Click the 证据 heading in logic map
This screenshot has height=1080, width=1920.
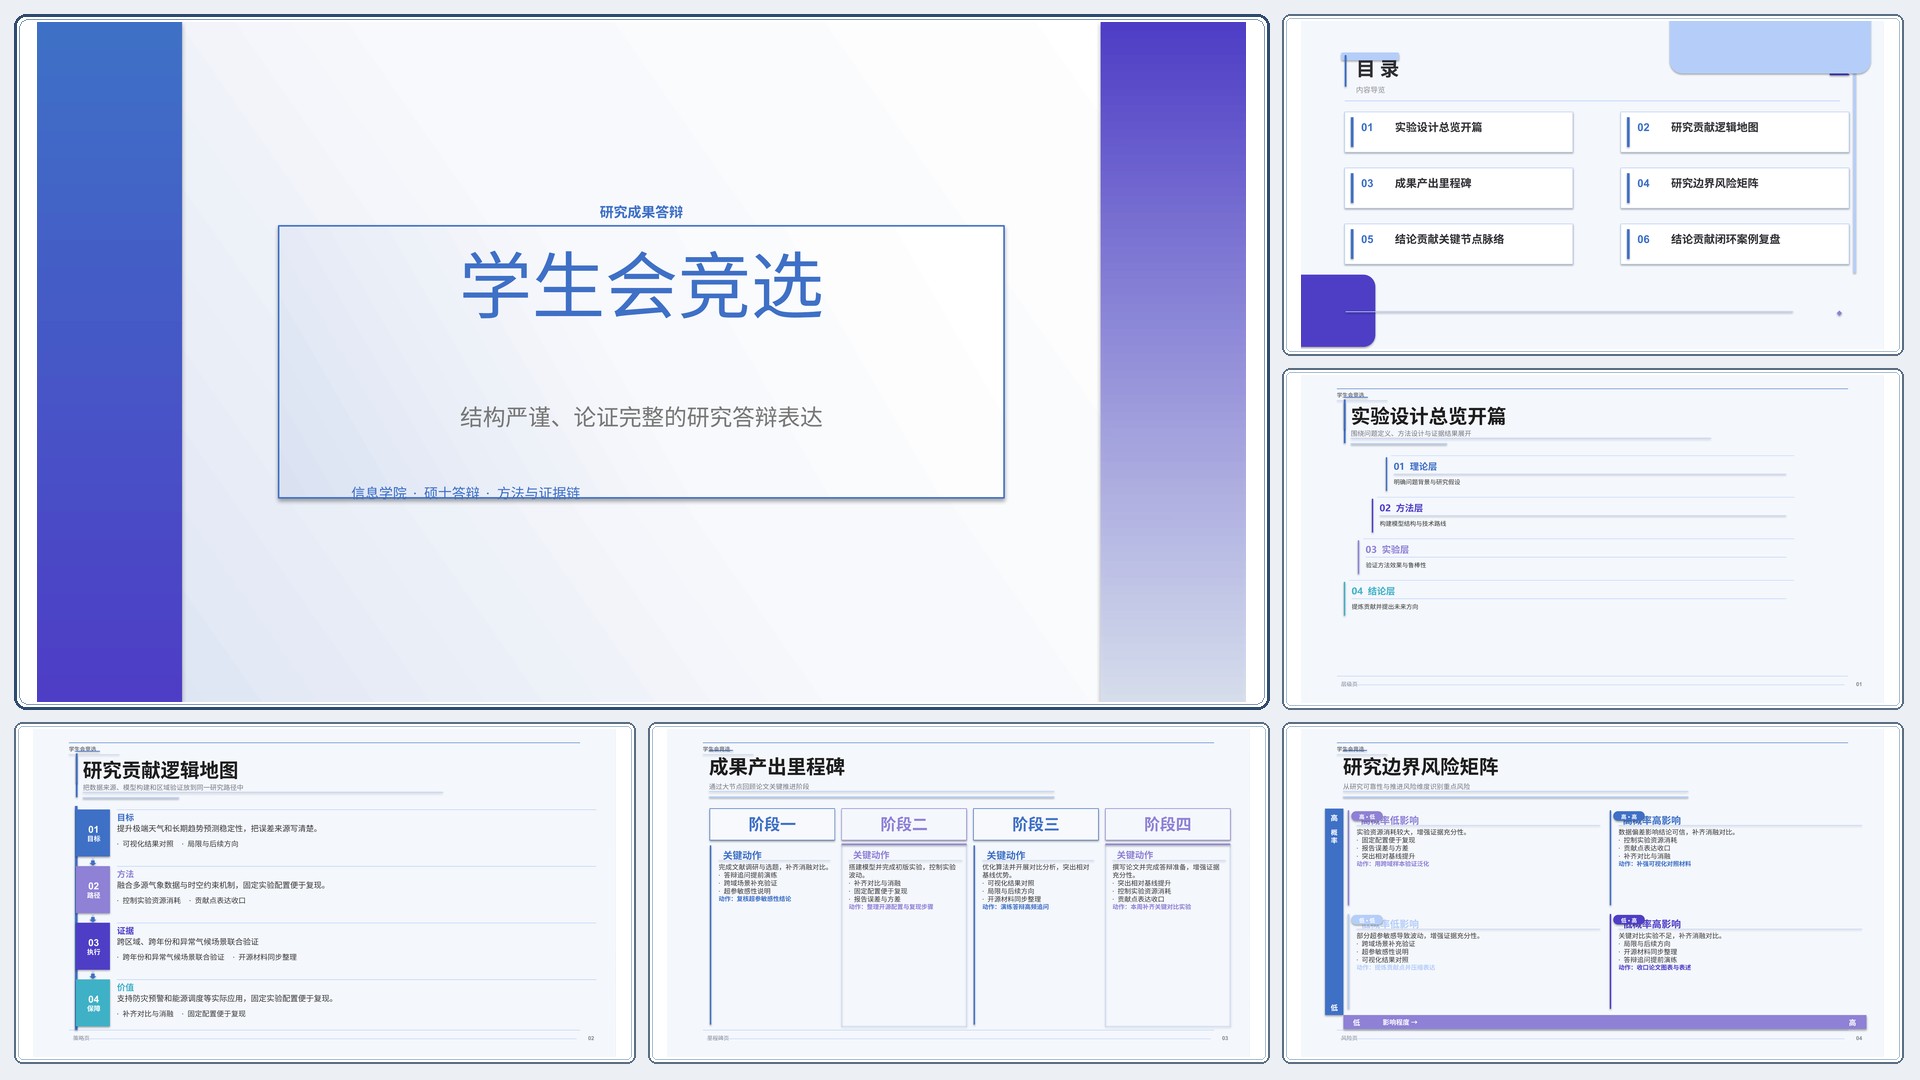click(125, 931)
